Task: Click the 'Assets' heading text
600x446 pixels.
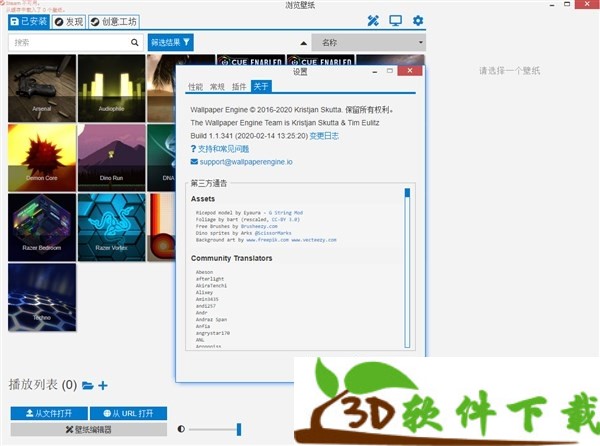Action: pos(203,199)
